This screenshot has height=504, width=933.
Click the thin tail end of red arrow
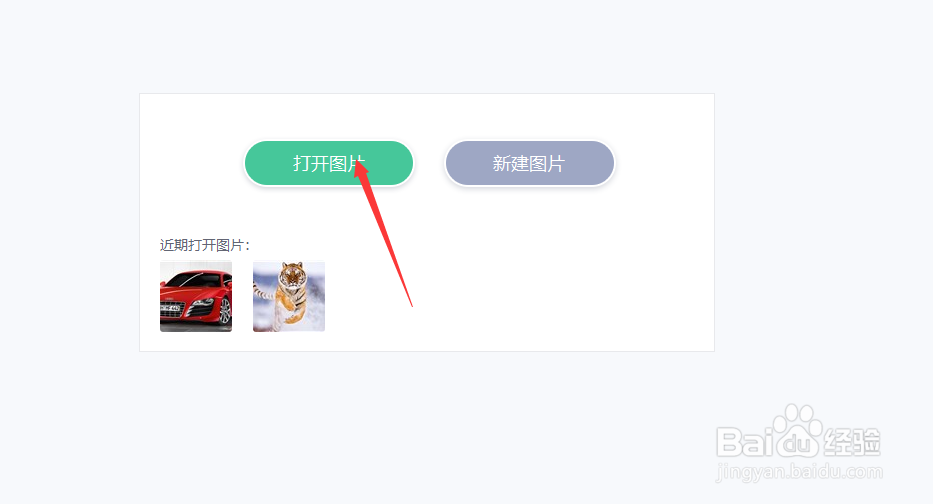click(x=411, y=305)
